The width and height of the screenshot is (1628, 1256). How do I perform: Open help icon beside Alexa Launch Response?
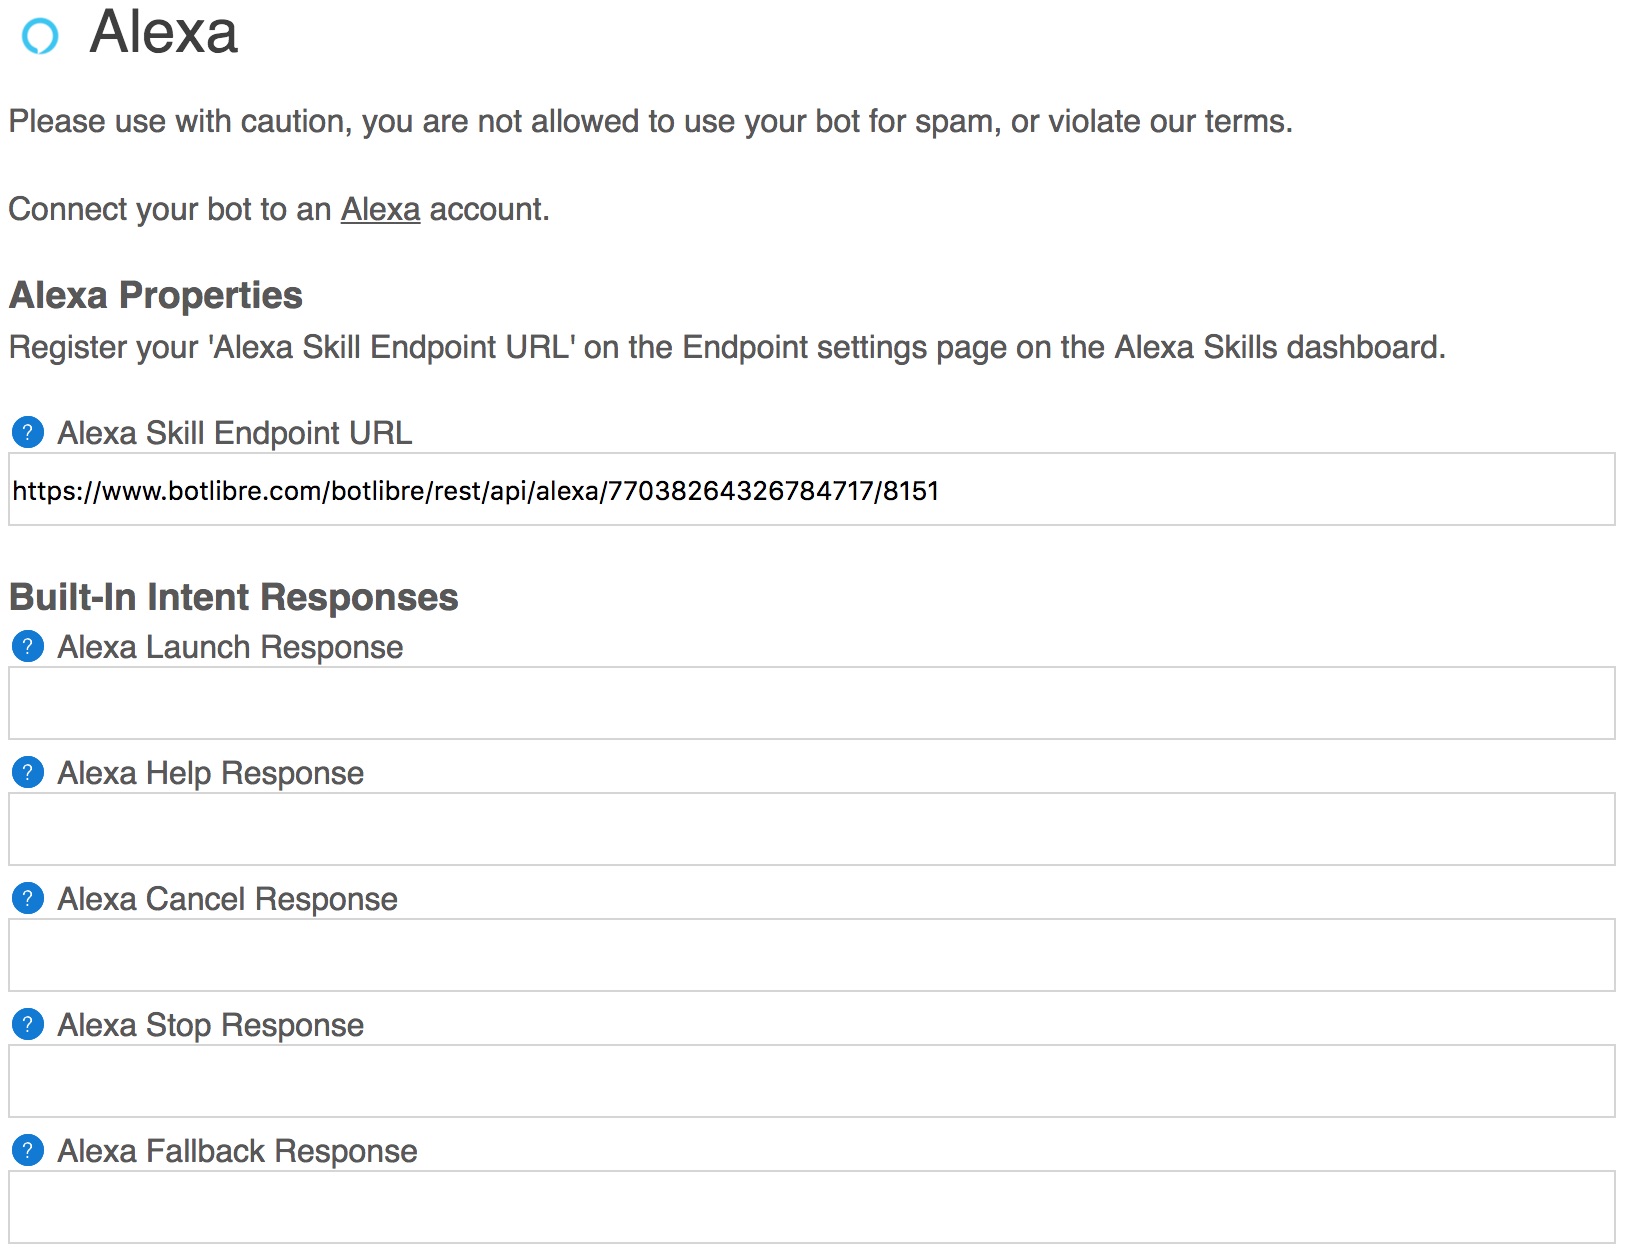click(x=28, y=647)
